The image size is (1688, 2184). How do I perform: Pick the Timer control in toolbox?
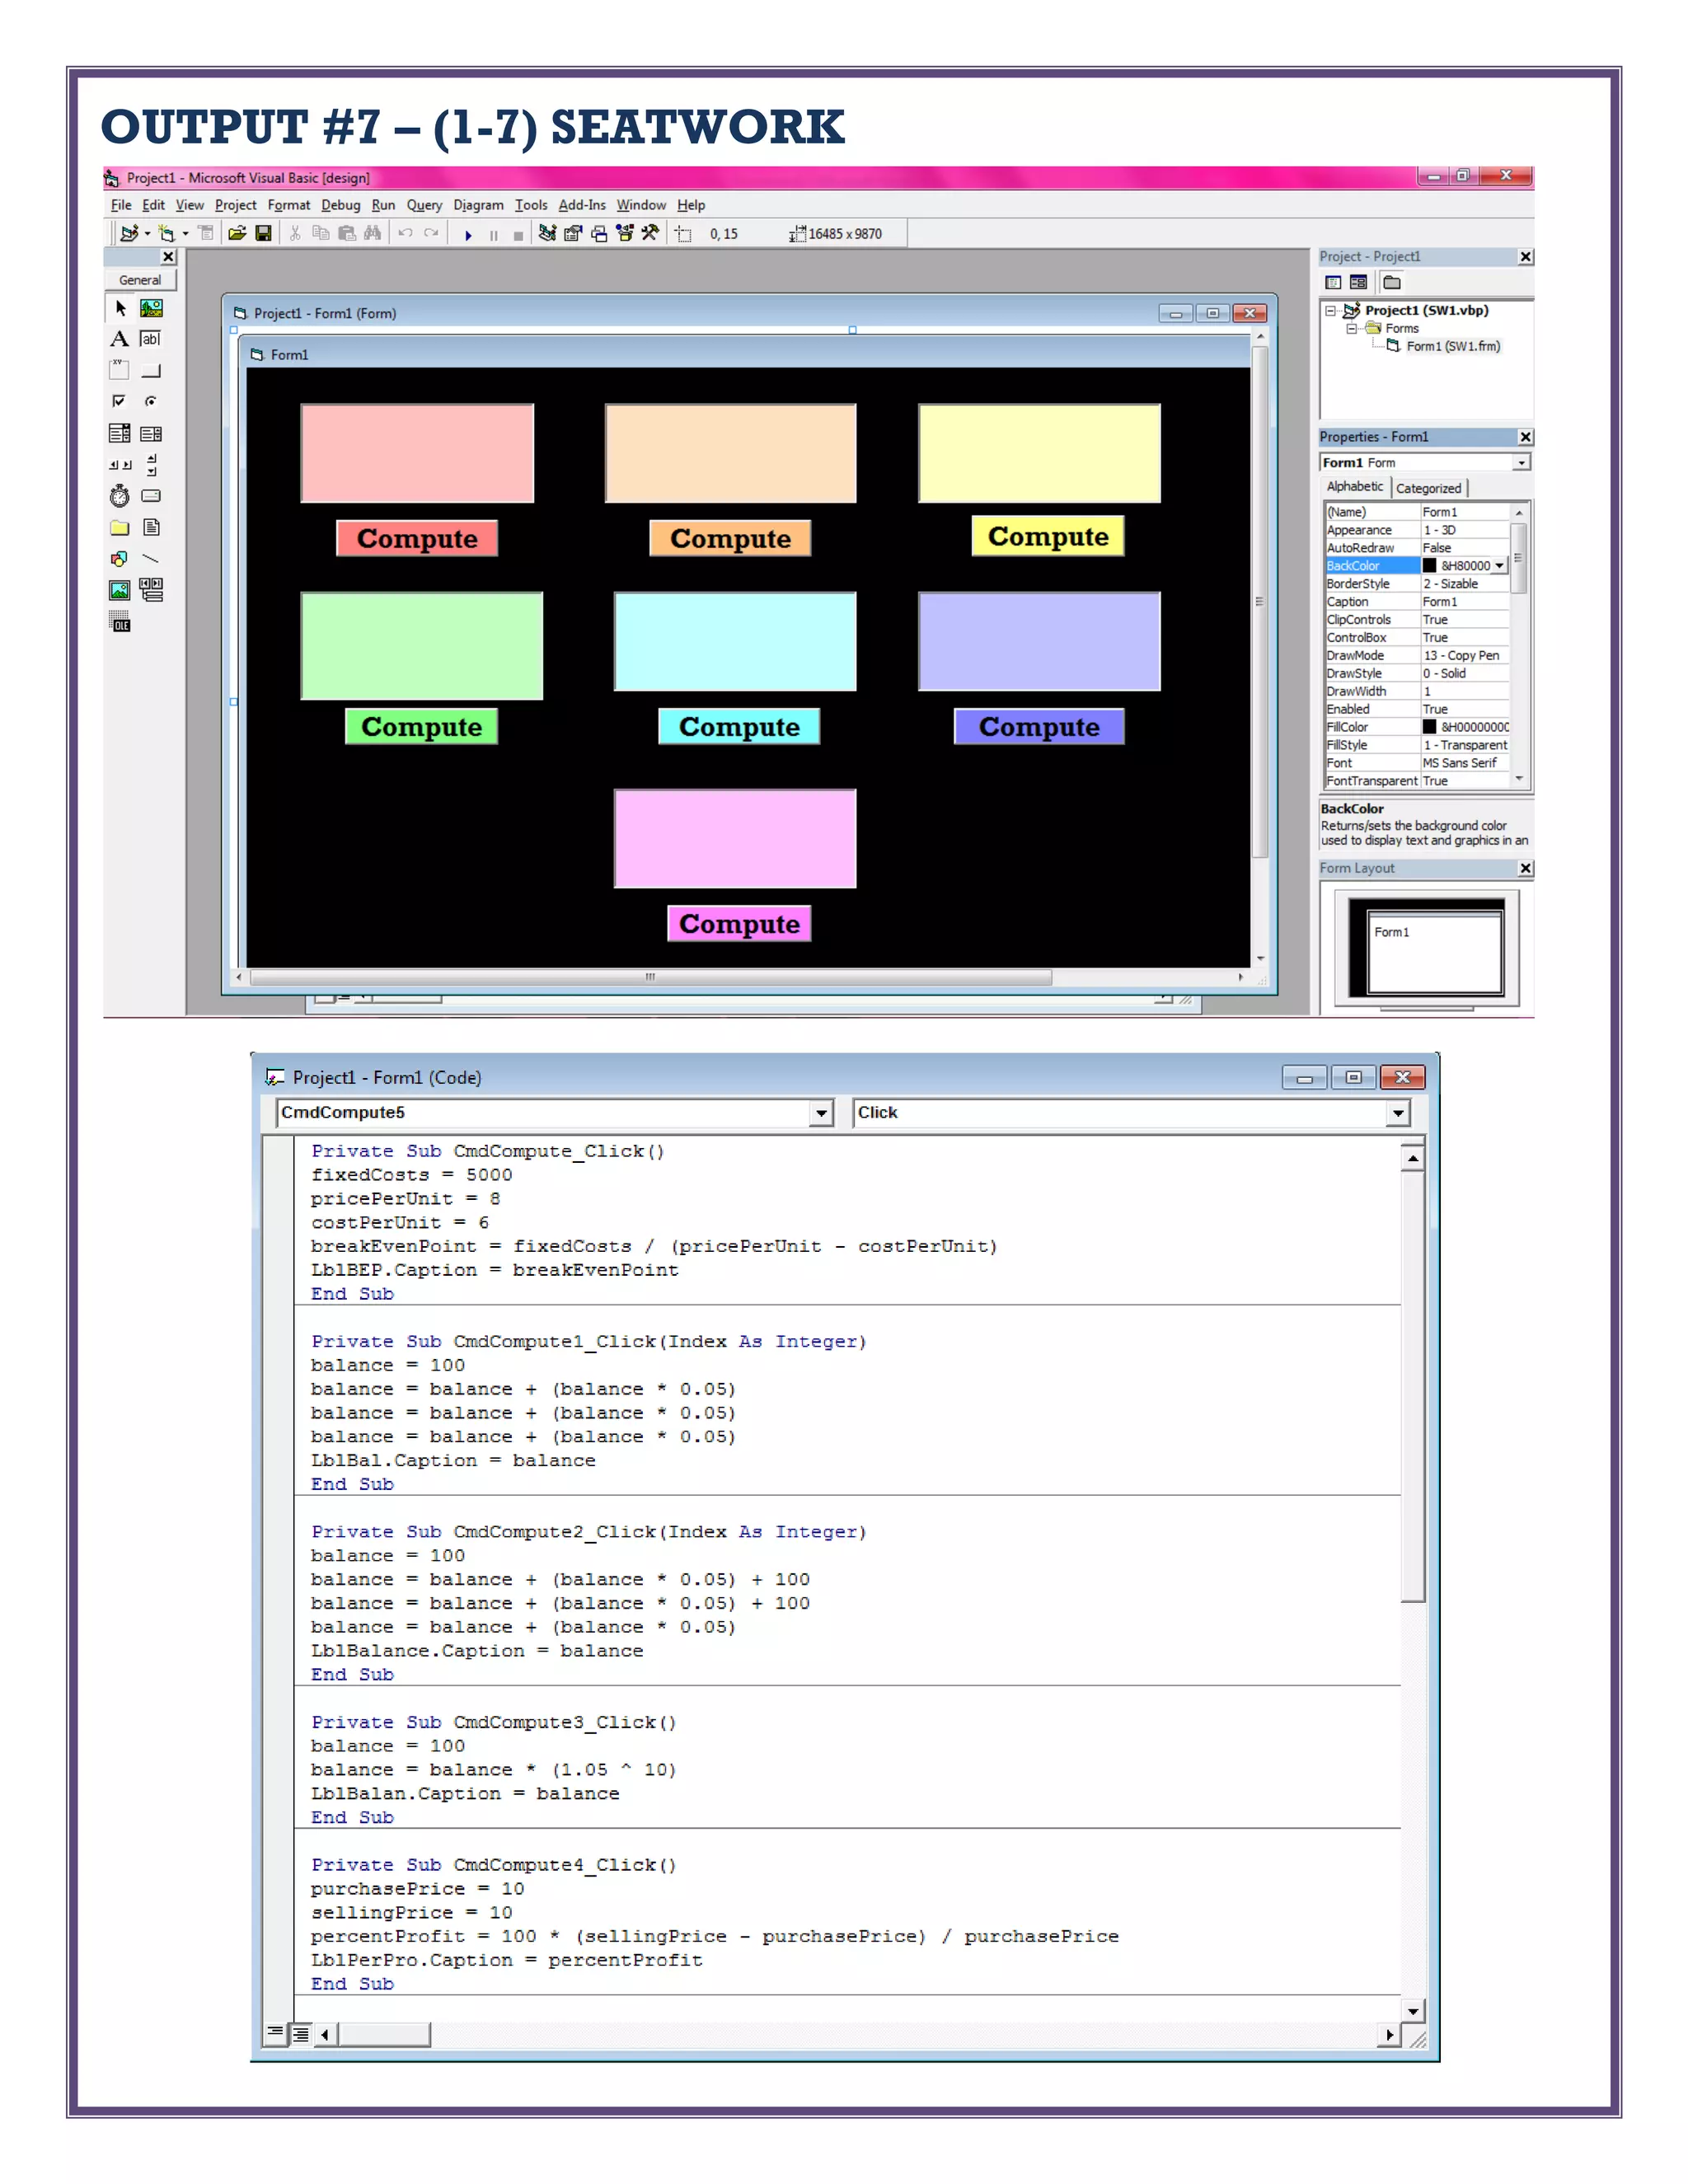click(119, 496)
